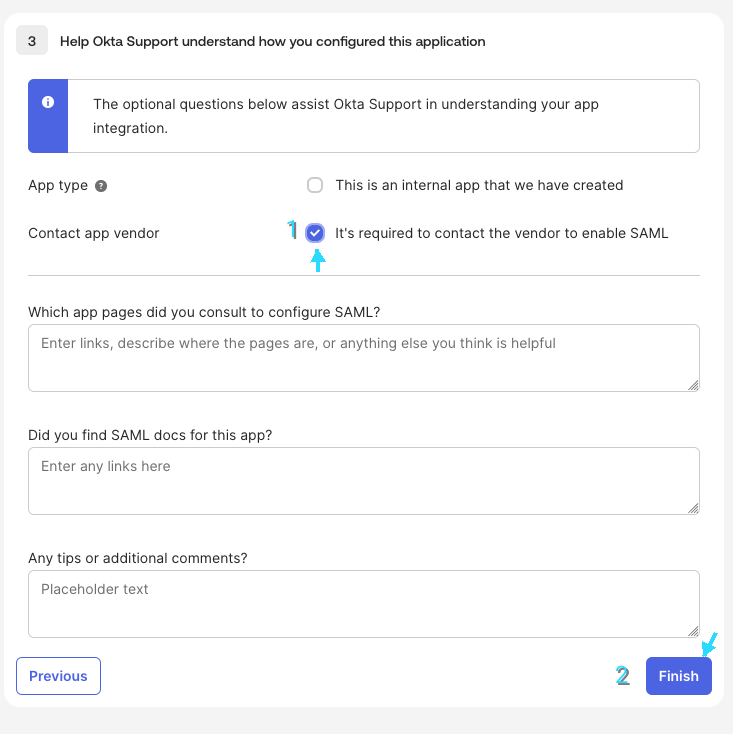Click the "Contact app vendor" field label

click(x=94, y=233)
